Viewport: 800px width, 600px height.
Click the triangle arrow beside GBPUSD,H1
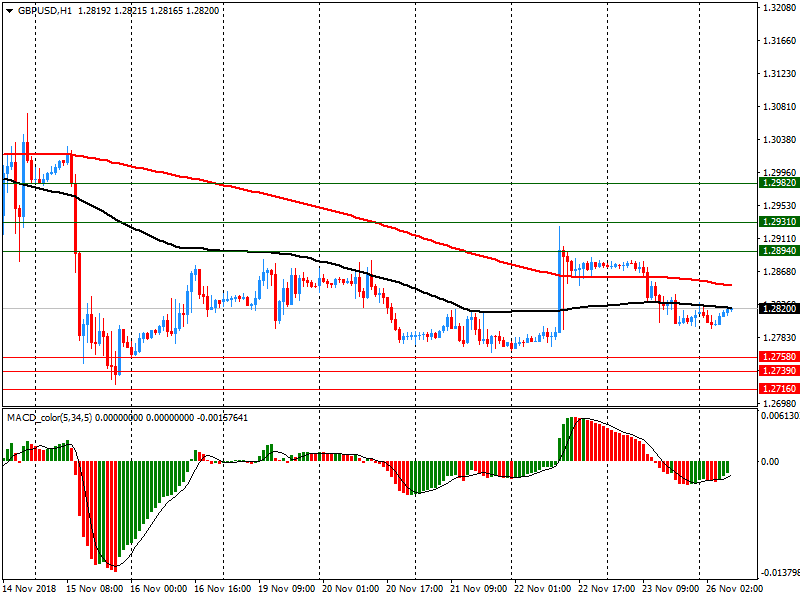pos(8,10)
